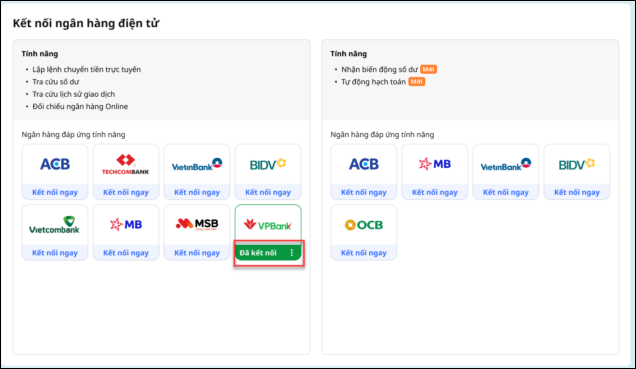Click 'Kết nối ngay' under Vietcombank
Screen dimensions: 636x369
[55, 253]
